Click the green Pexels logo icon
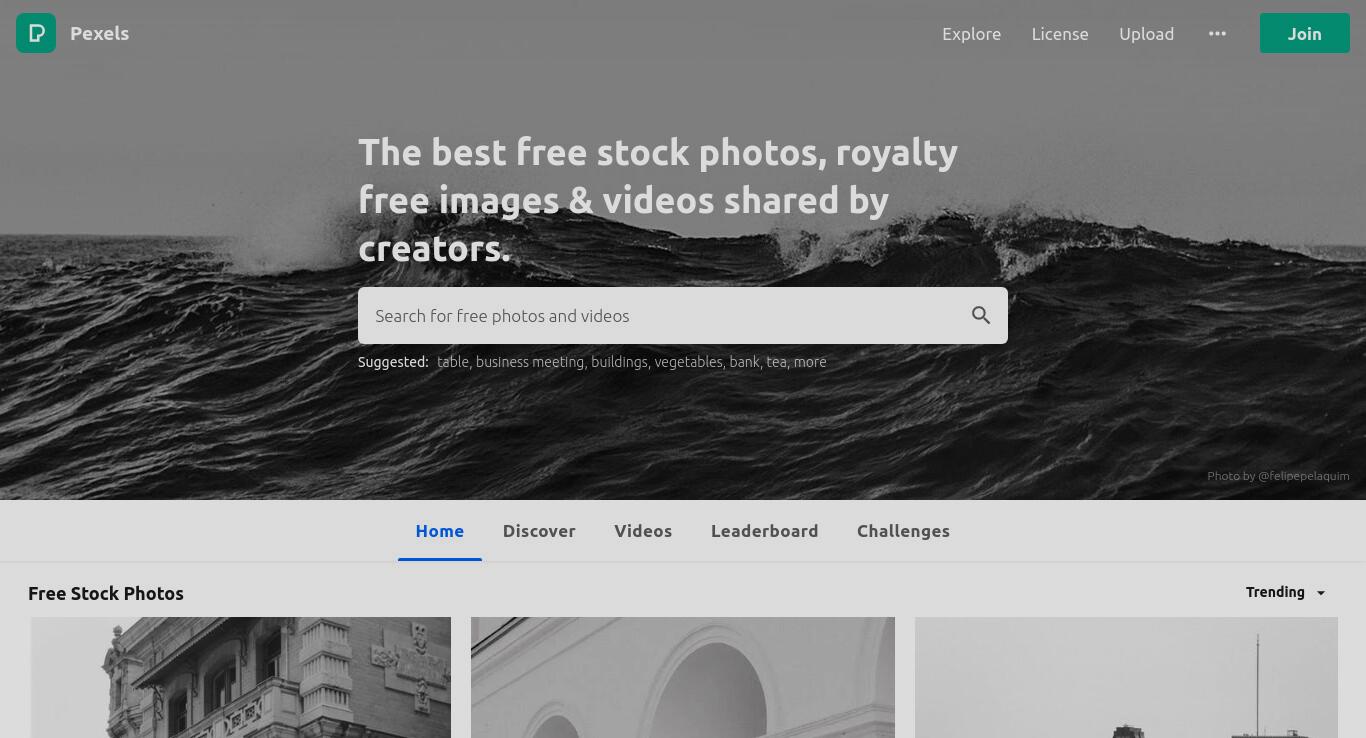 (36, 33)
